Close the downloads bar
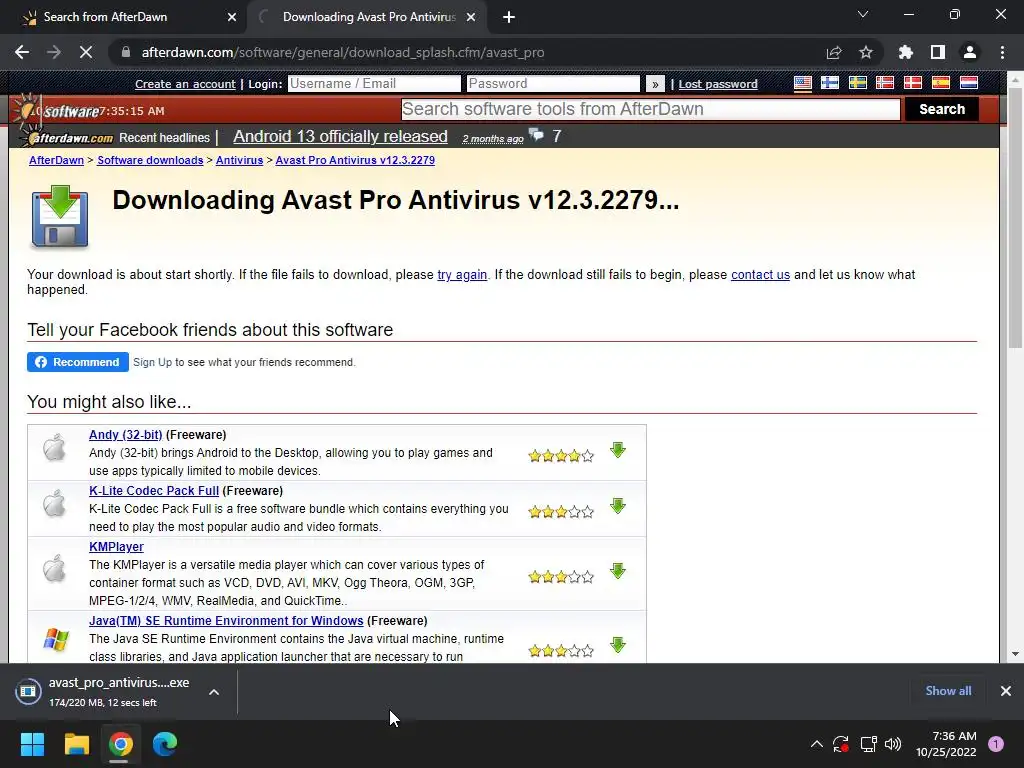Image resolution: width=1024 pixels, height=768 pixels. point(1006,691)
